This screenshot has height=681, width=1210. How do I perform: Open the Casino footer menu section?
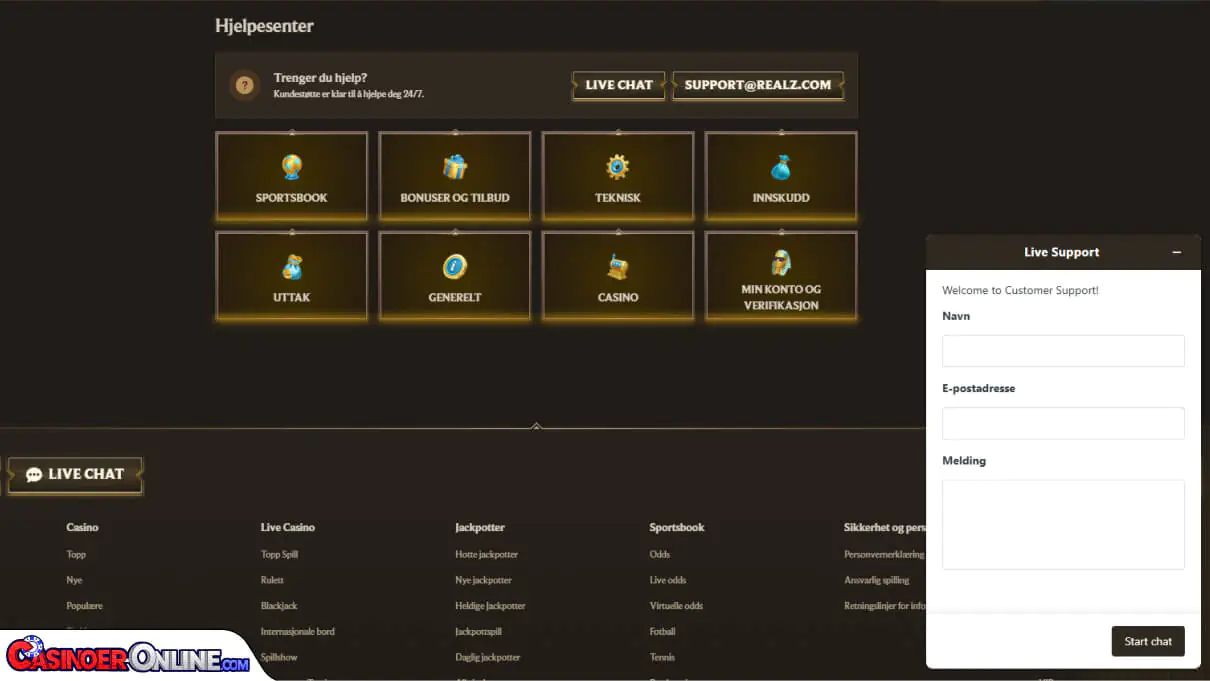tap(82, 527)
